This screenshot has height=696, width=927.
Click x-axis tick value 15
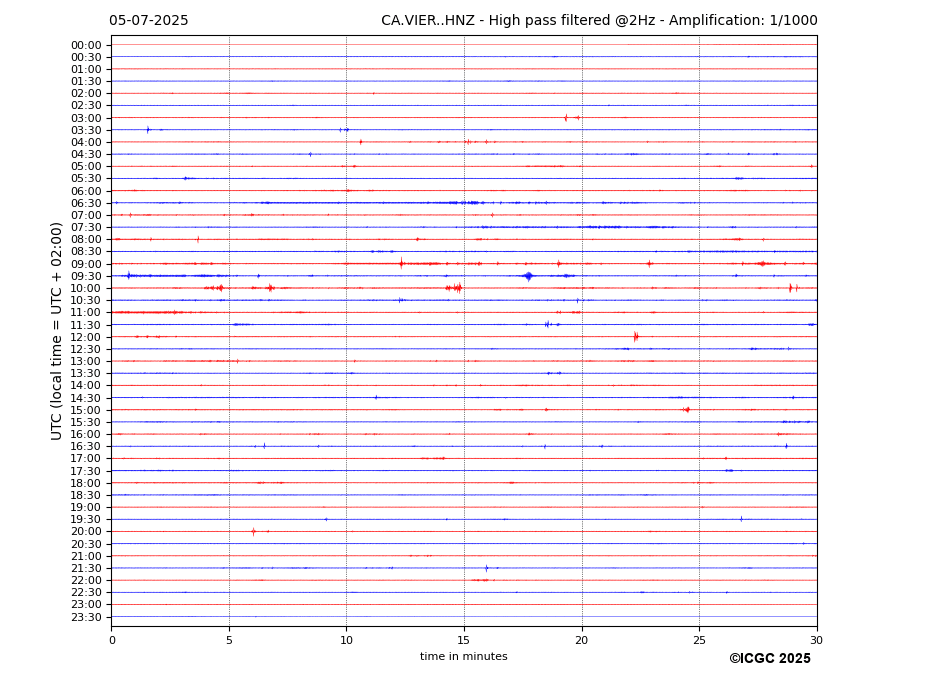(x=464, y=640)
